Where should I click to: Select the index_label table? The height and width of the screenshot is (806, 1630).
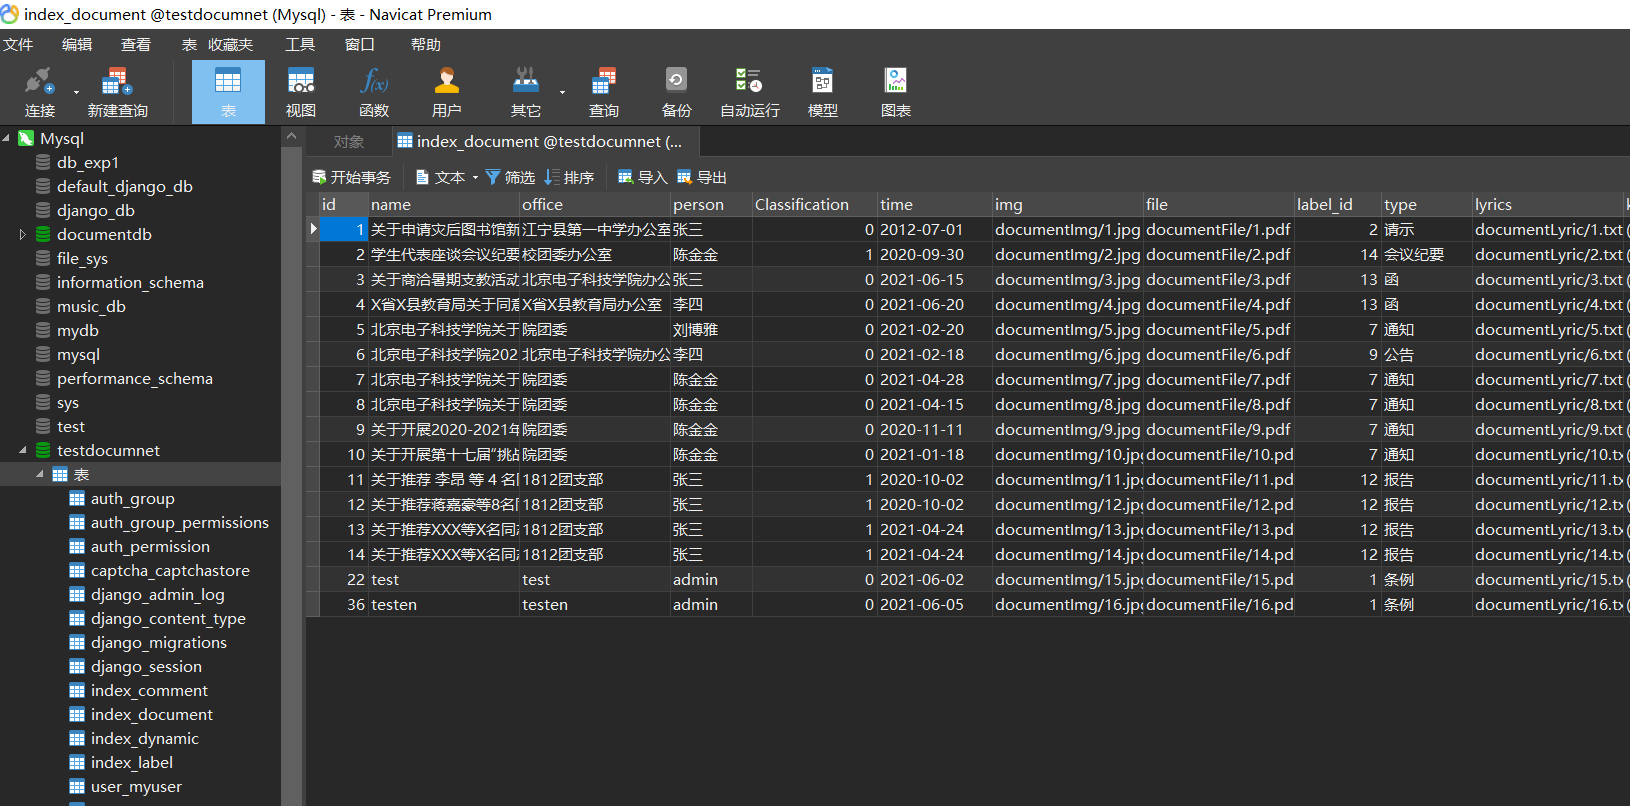[131, 762]
